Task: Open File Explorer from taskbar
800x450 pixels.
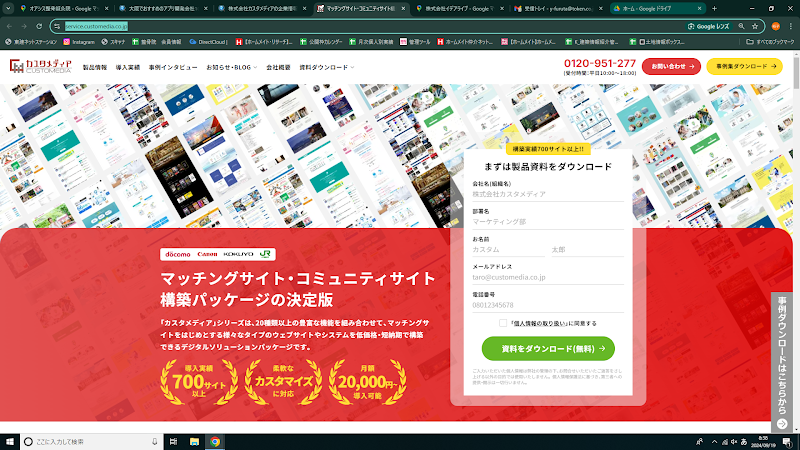Action: 194,442
